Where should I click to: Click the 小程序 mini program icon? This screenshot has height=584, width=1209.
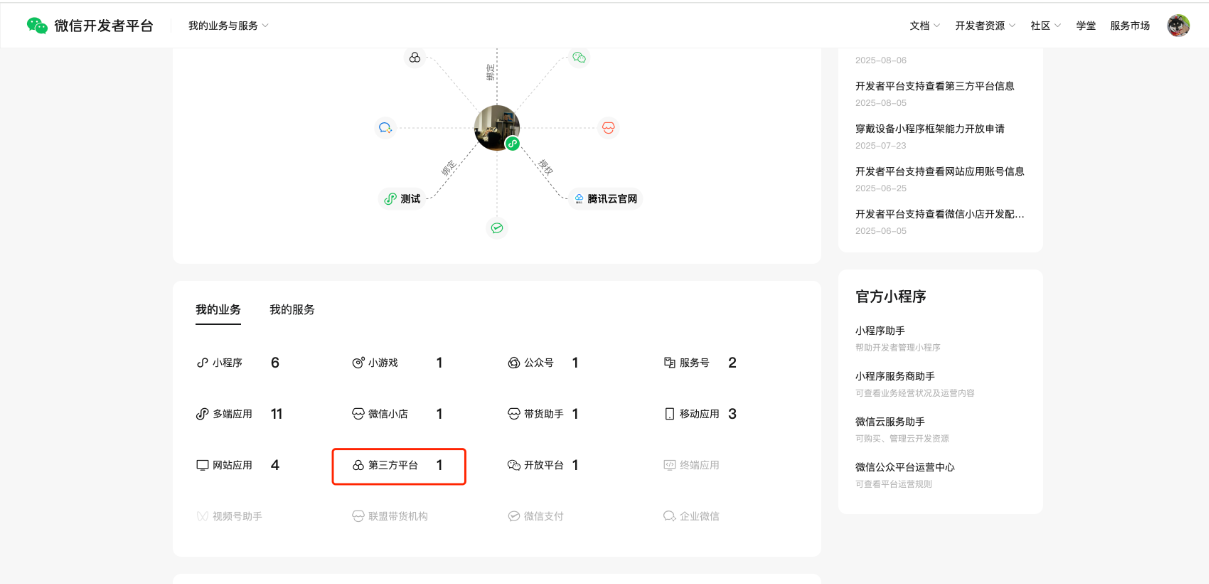tap(203, 363)
